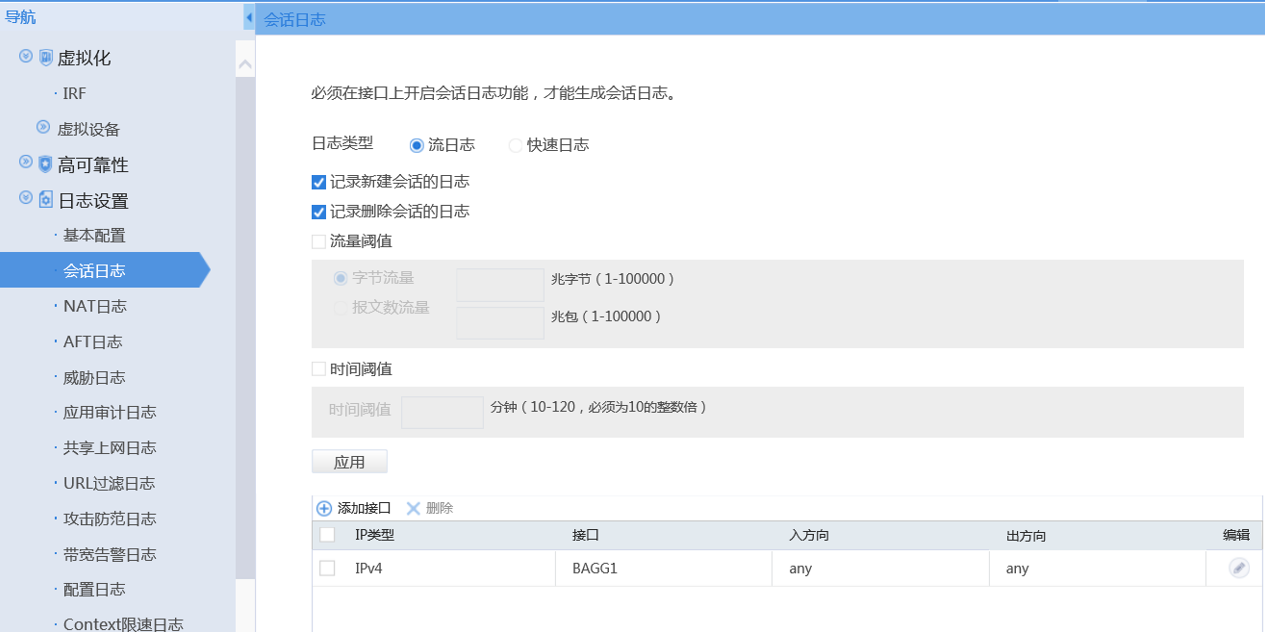Click the 会话日志 page title bar

pyautogui.click(x=760, y=19)
